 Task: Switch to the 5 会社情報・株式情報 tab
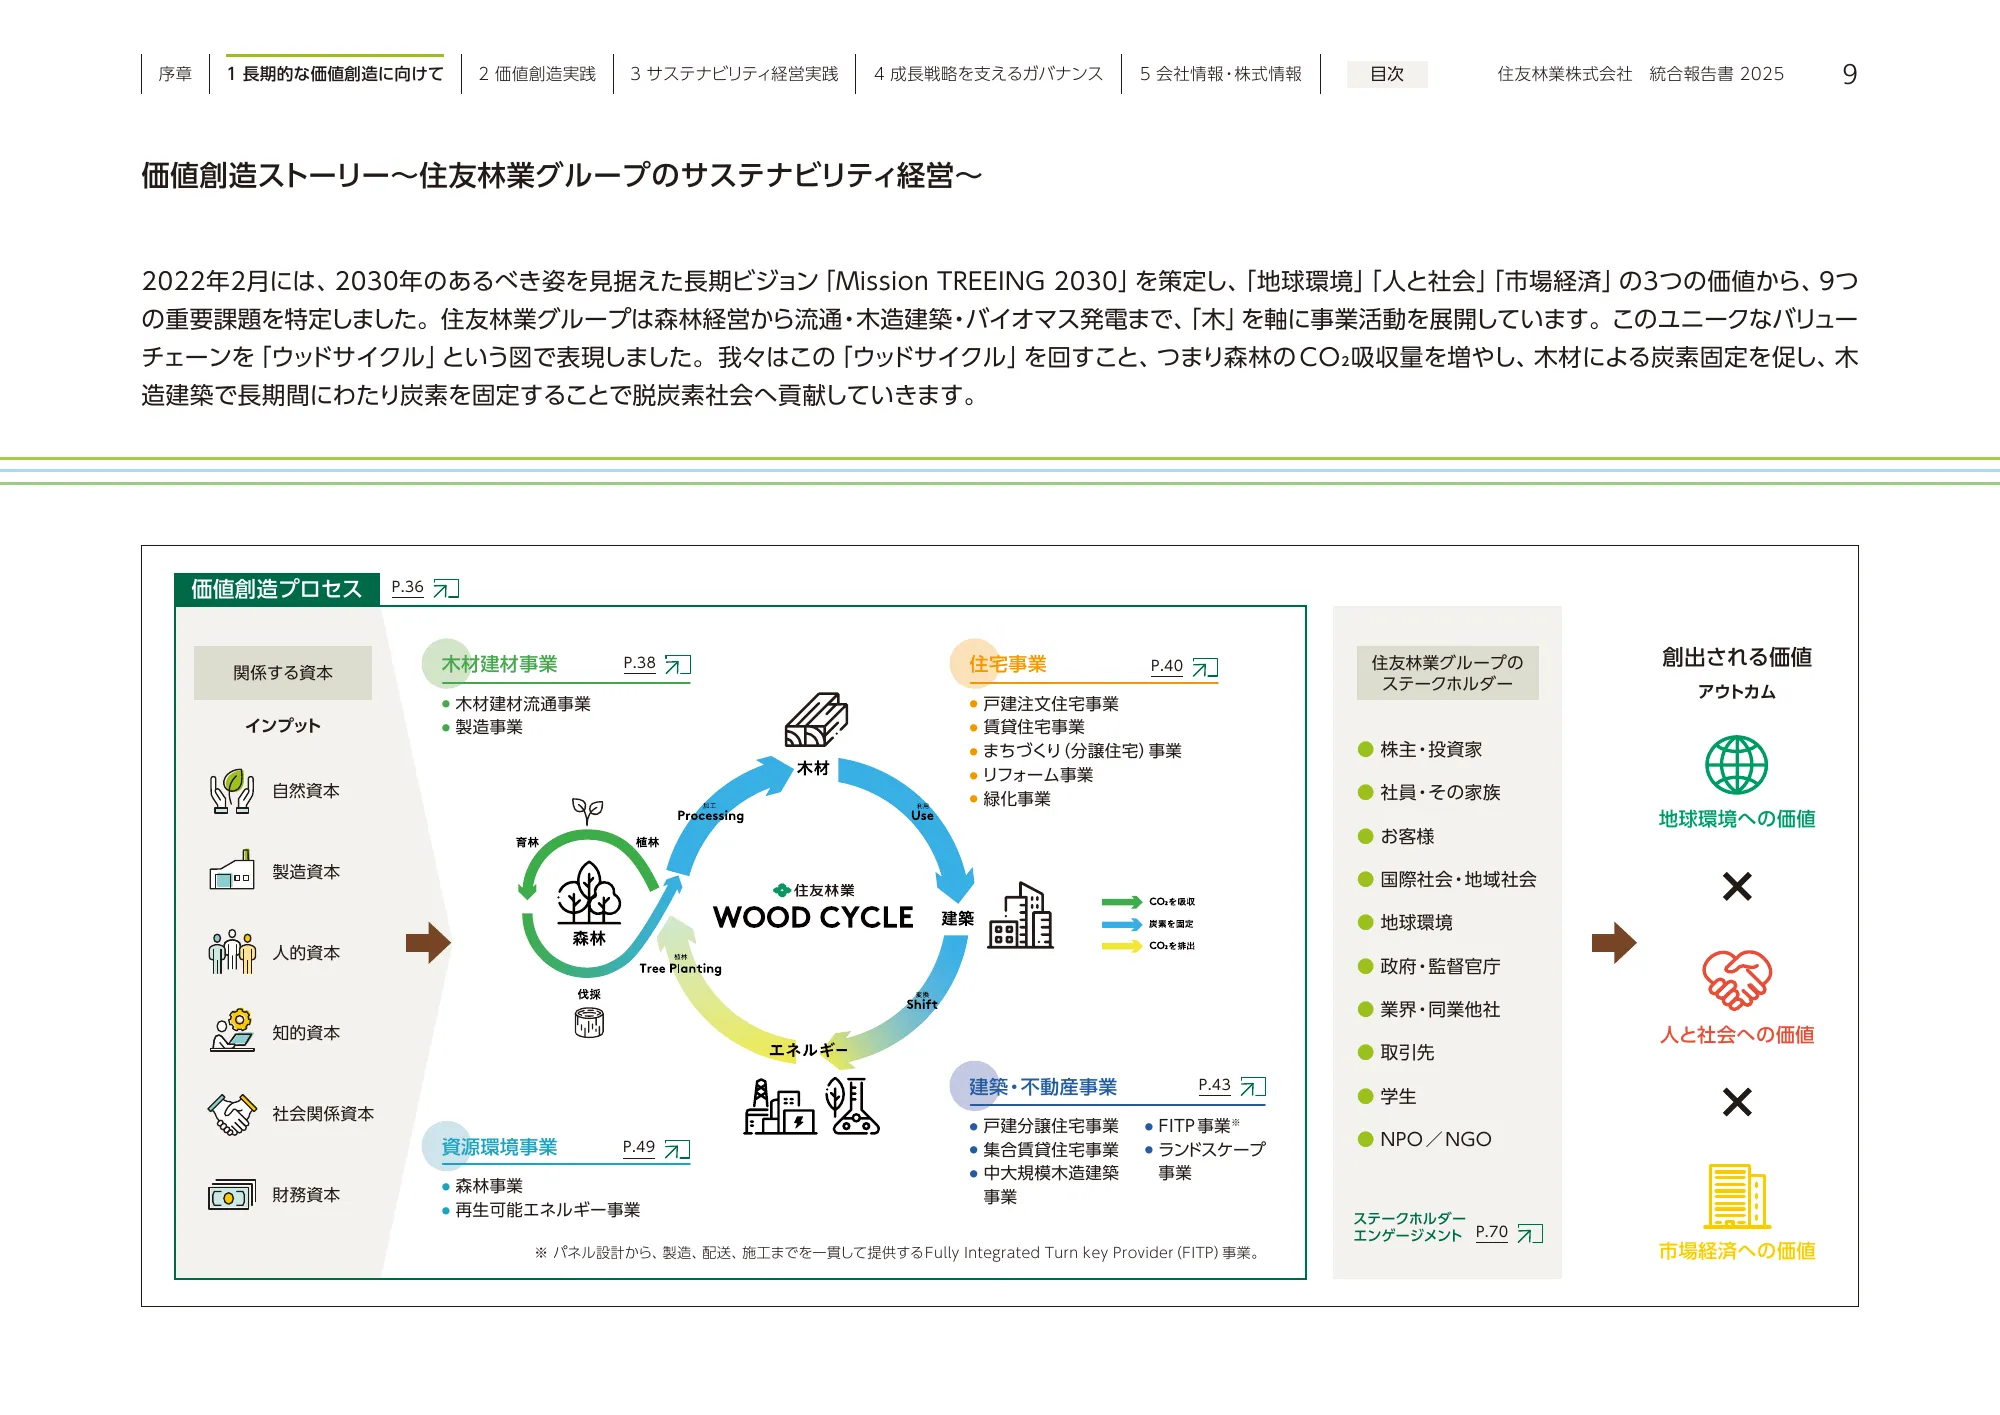pyautogui.click(x=1221, y=73)
